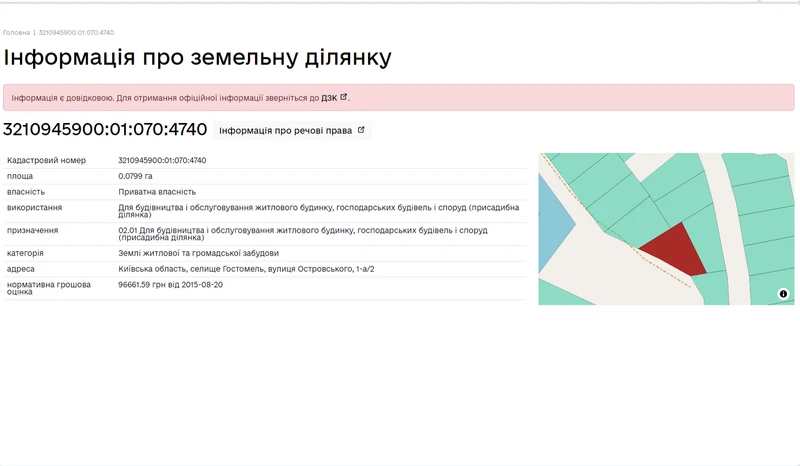Click the area value 0.0799 га
Viewport: 800px width, 466px height.
pyautogui.click(x=135, y=176)
